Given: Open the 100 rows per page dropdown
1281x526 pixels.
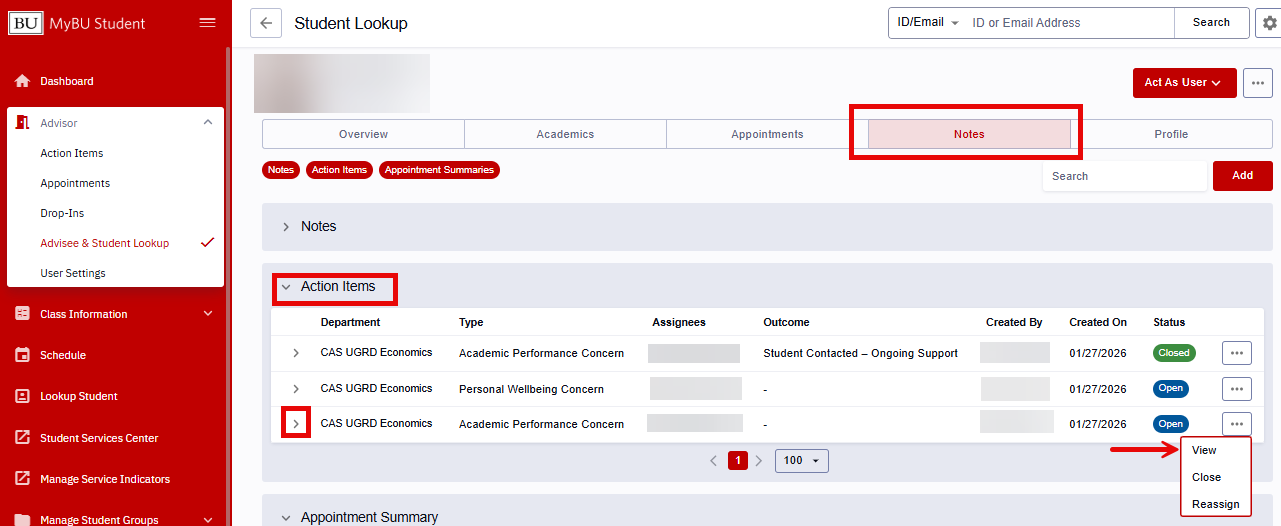Looking at the screenshot, I should click(801, 461).
